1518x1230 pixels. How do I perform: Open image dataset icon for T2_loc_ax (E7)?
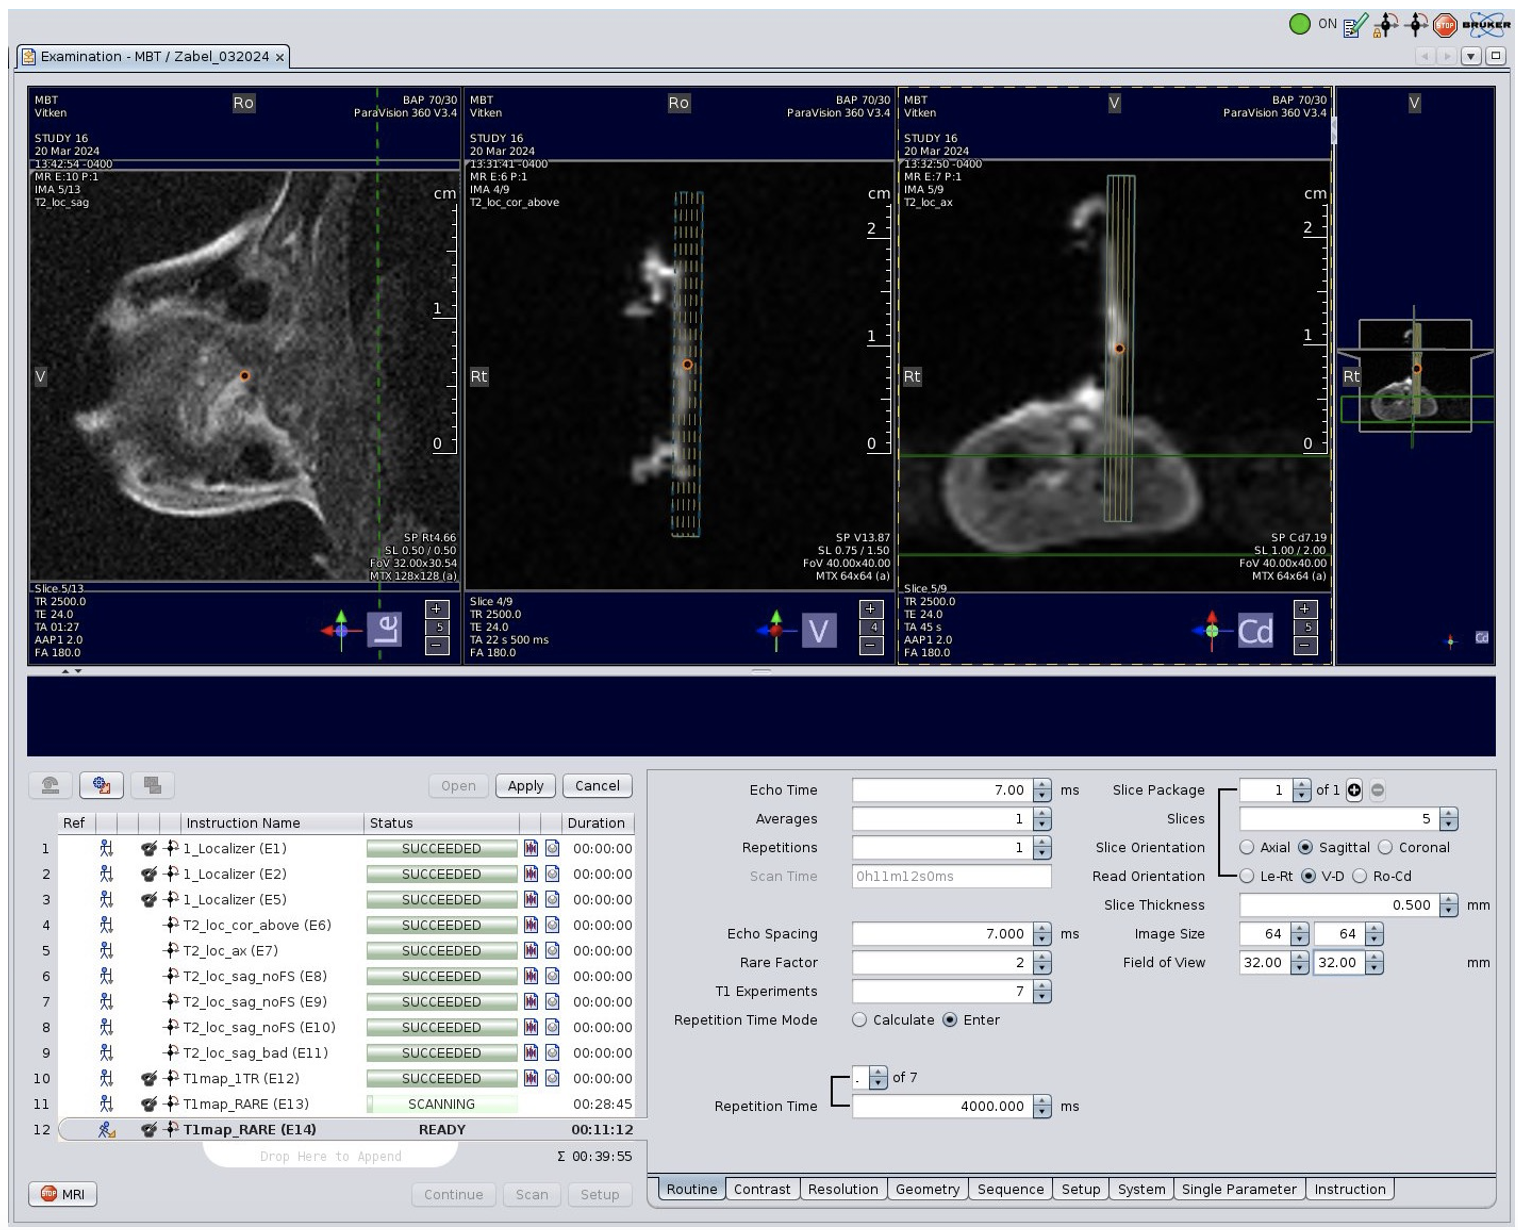tap(552, 951)
